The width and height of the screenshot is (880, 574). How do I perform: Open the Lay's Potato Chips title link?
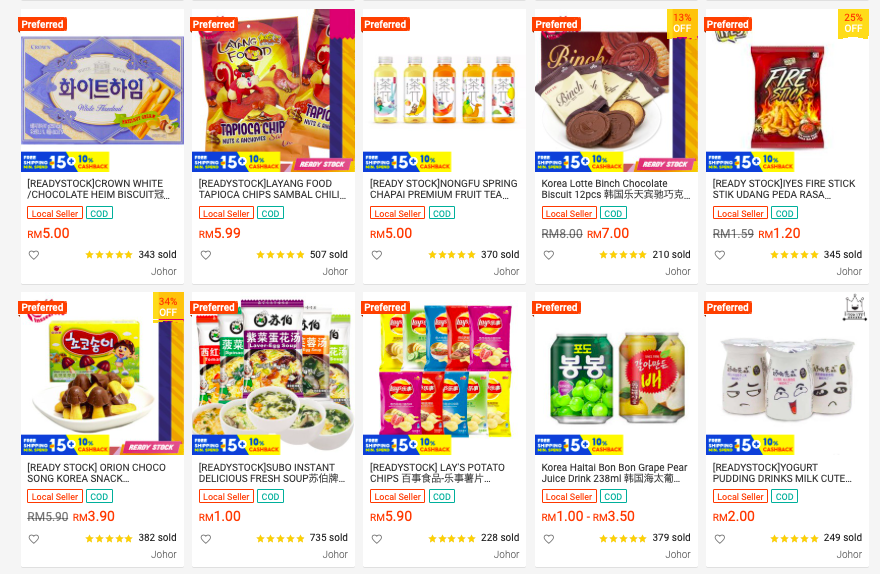(x=438, y=472)
